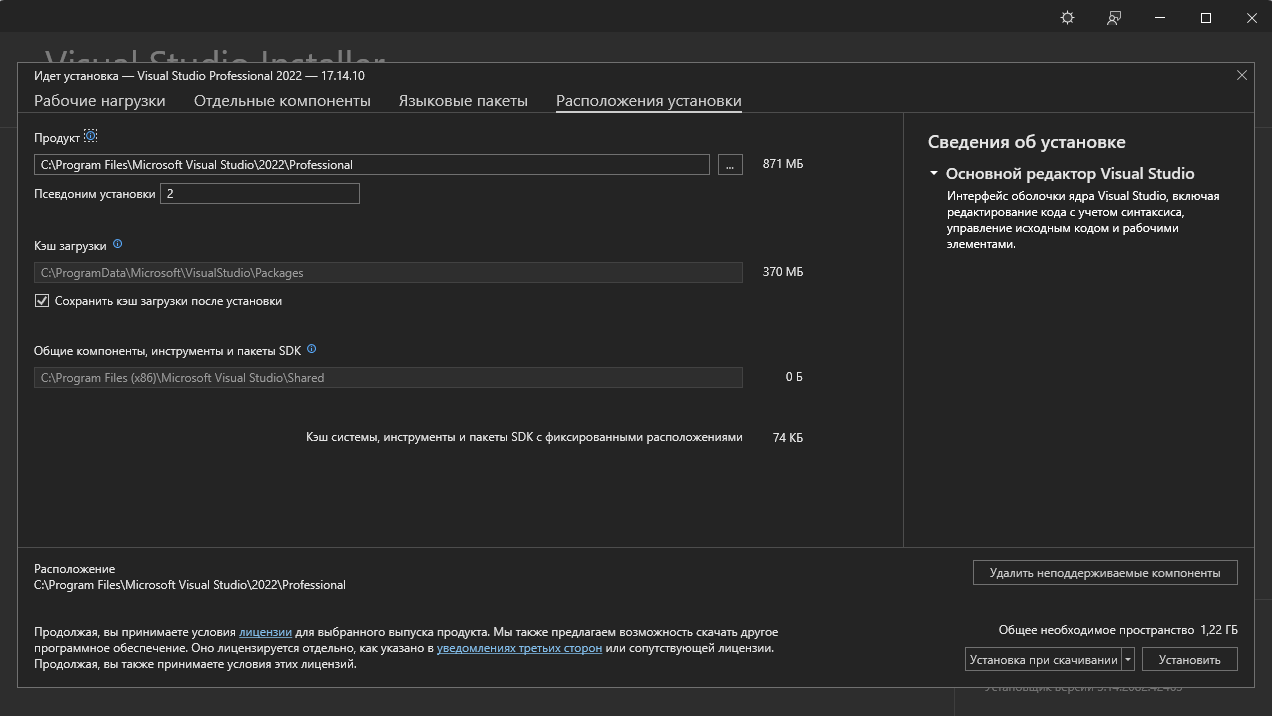Collapse the Основной редактор Visual Studio section
Image resolution: width=1272 pixels, height=716 pixels.
(934, 173)
